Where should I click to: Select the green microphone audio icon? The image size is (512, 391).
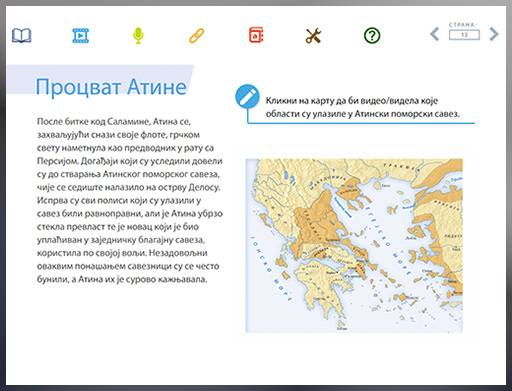point(138,35)
